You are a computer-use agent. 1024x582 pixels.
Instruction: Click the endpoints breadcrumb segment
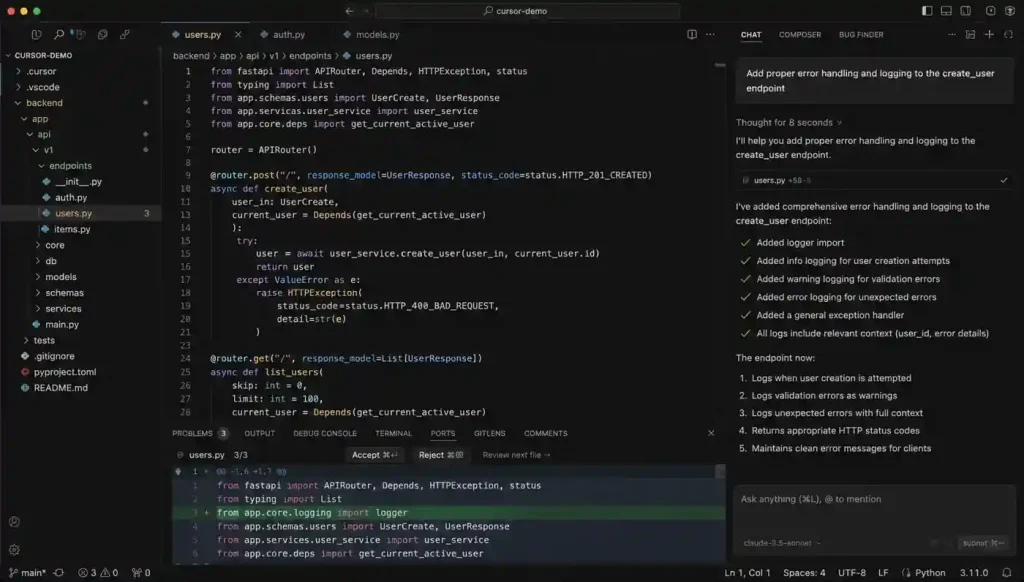point(310,56)
